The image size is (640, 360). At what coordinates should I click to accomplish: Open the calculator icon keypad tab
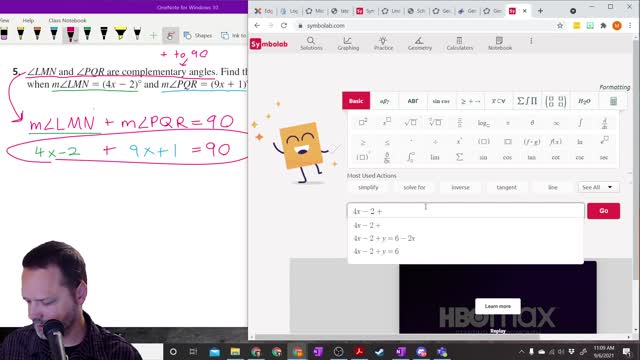point(613,101)
